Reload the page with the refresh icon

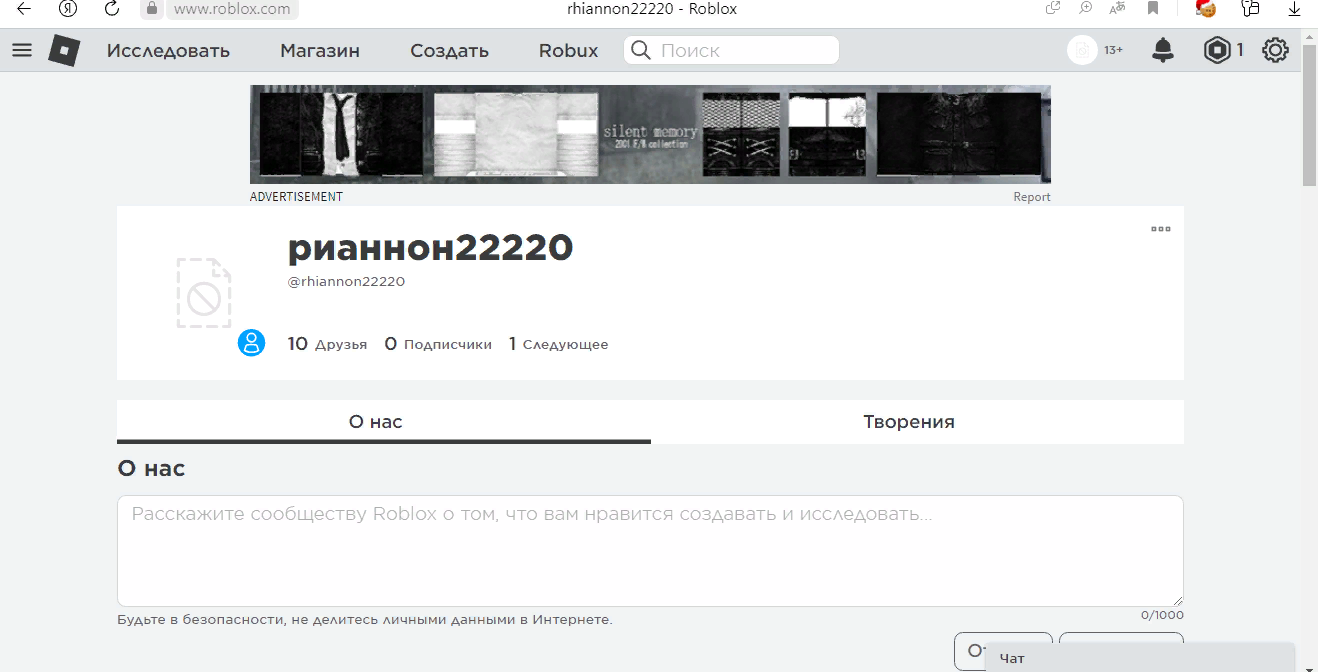pos(112,9)
